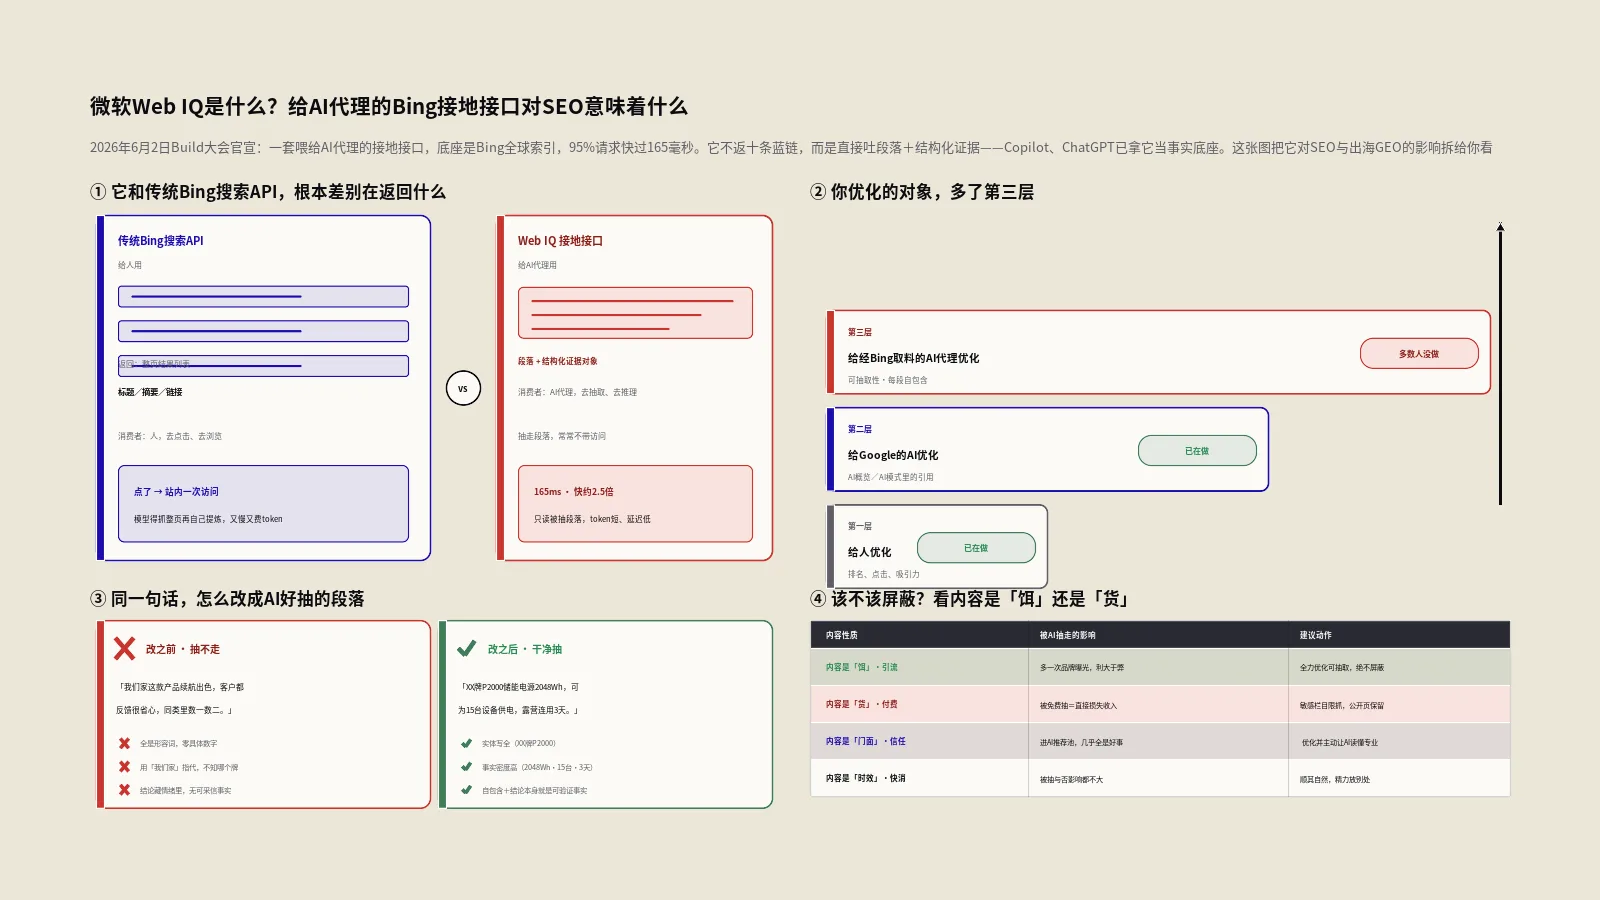This screenshot has width=1600, height=900.
Task: Click the red X next to 用「我们家」指代
Action: [x=124, y=767]
